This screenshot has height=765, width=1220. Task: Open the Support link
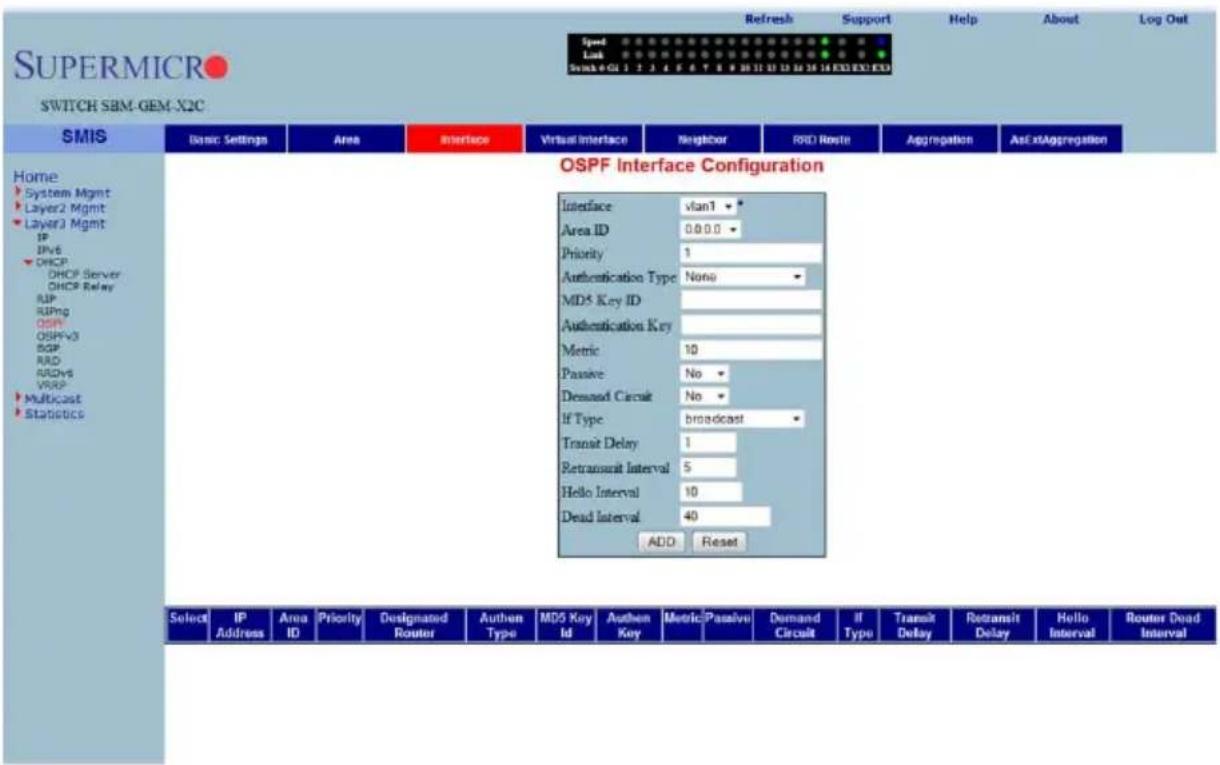tap(865, 18)
